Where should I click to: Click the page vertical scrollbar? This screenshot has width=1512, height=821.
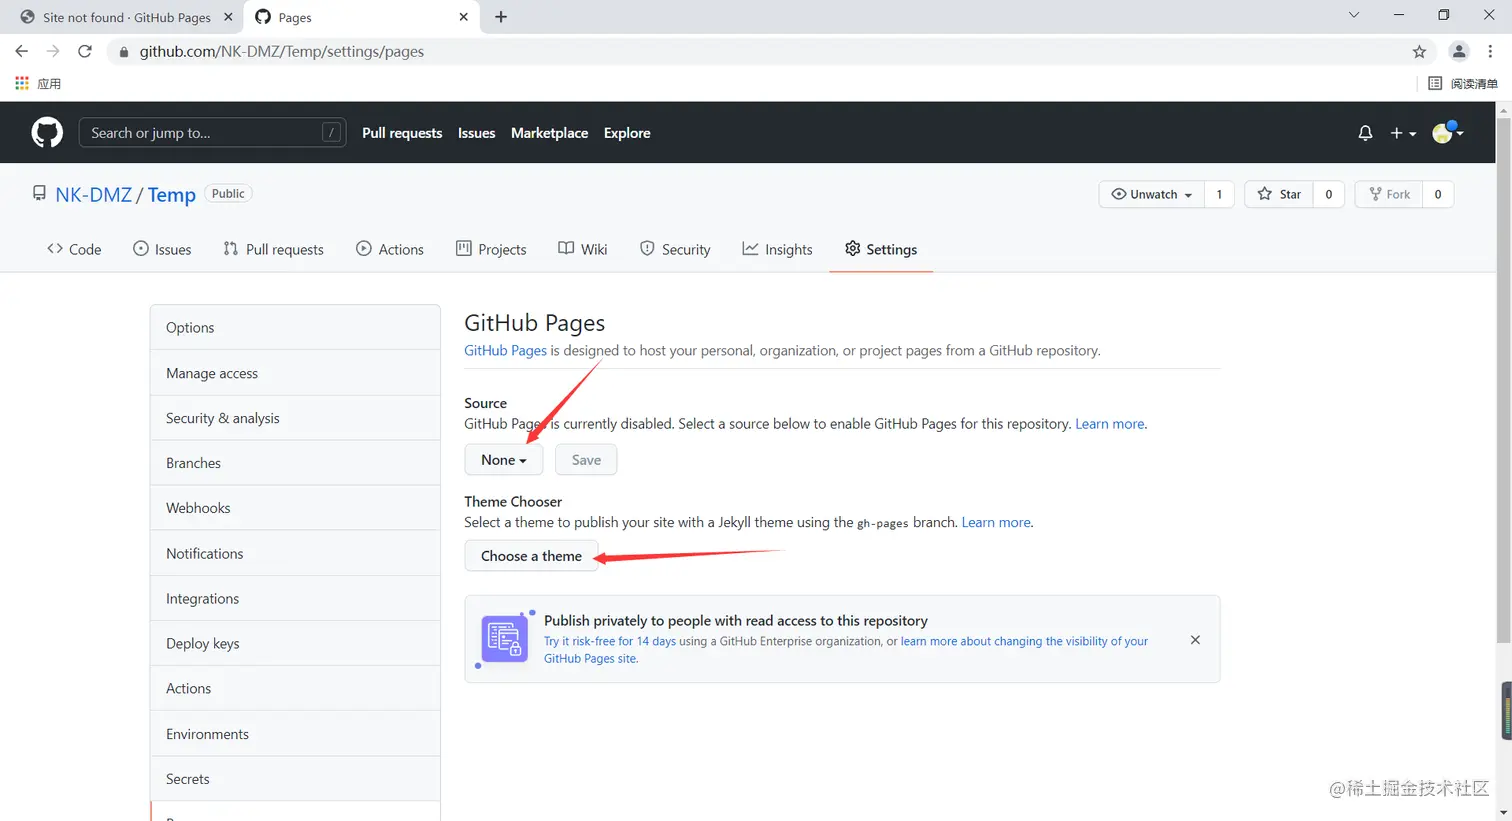click(x=1504, y=380)
